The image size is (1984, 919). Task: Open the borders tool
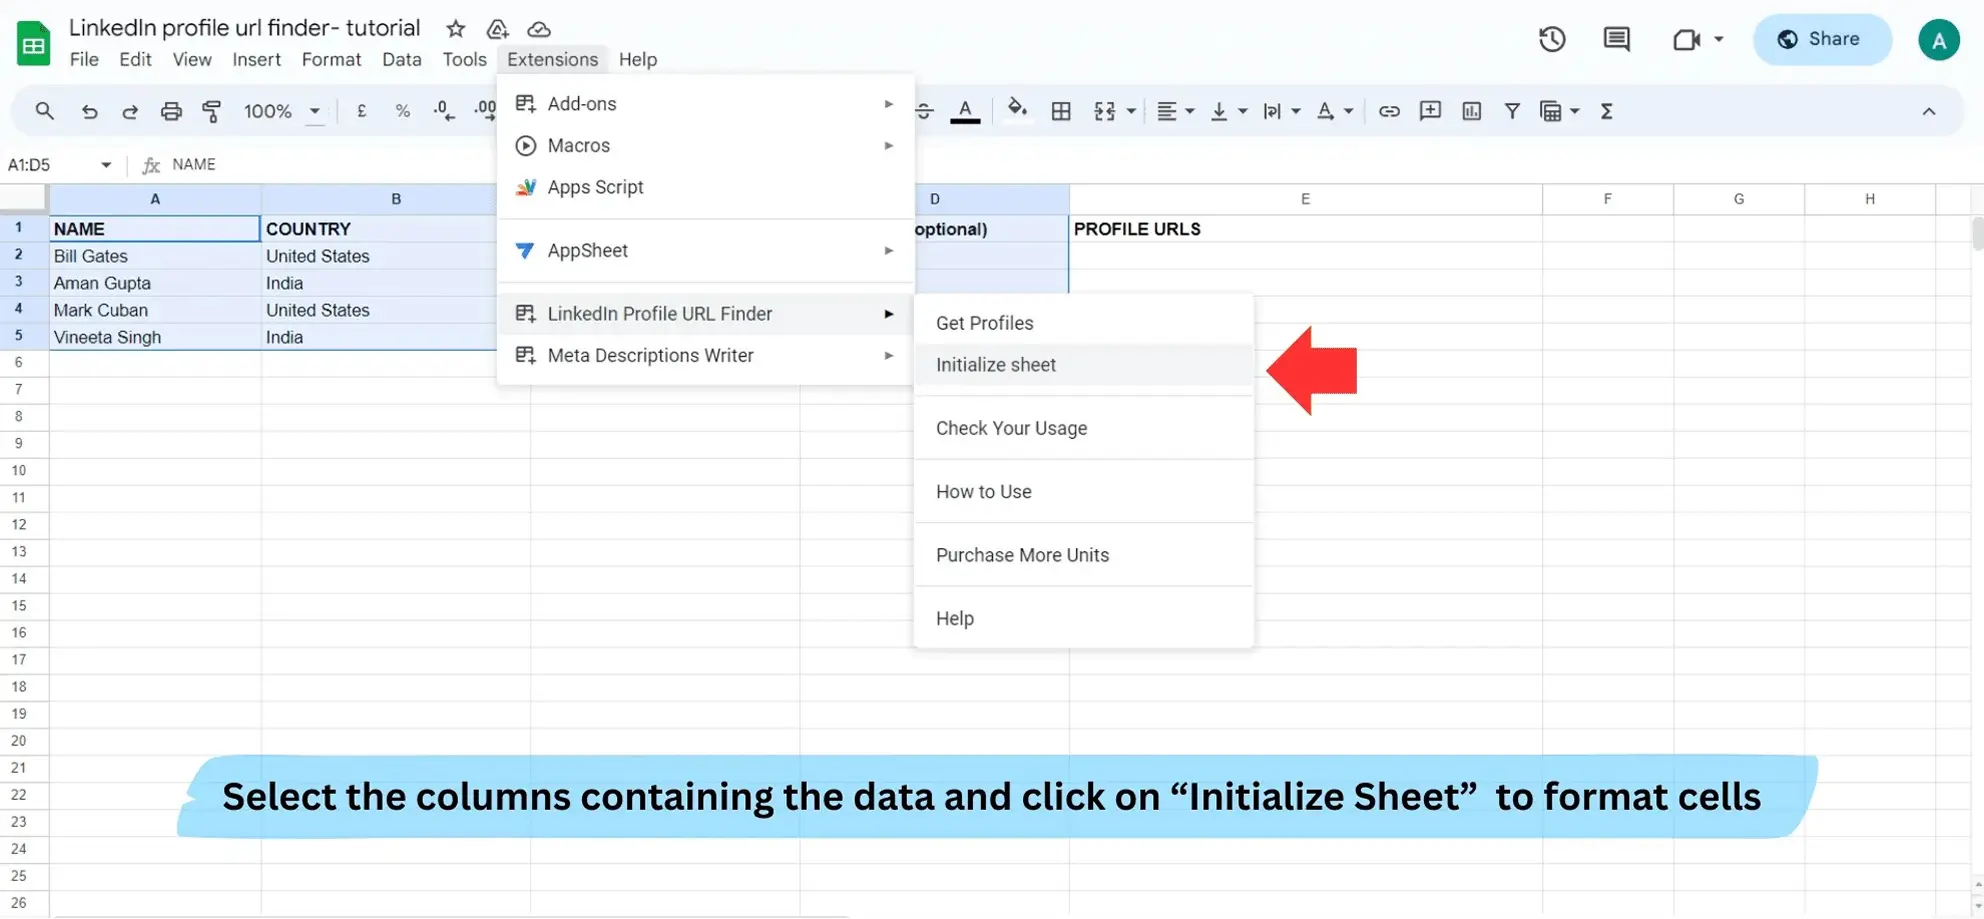pyautogui.click(x=1061, y=111)
